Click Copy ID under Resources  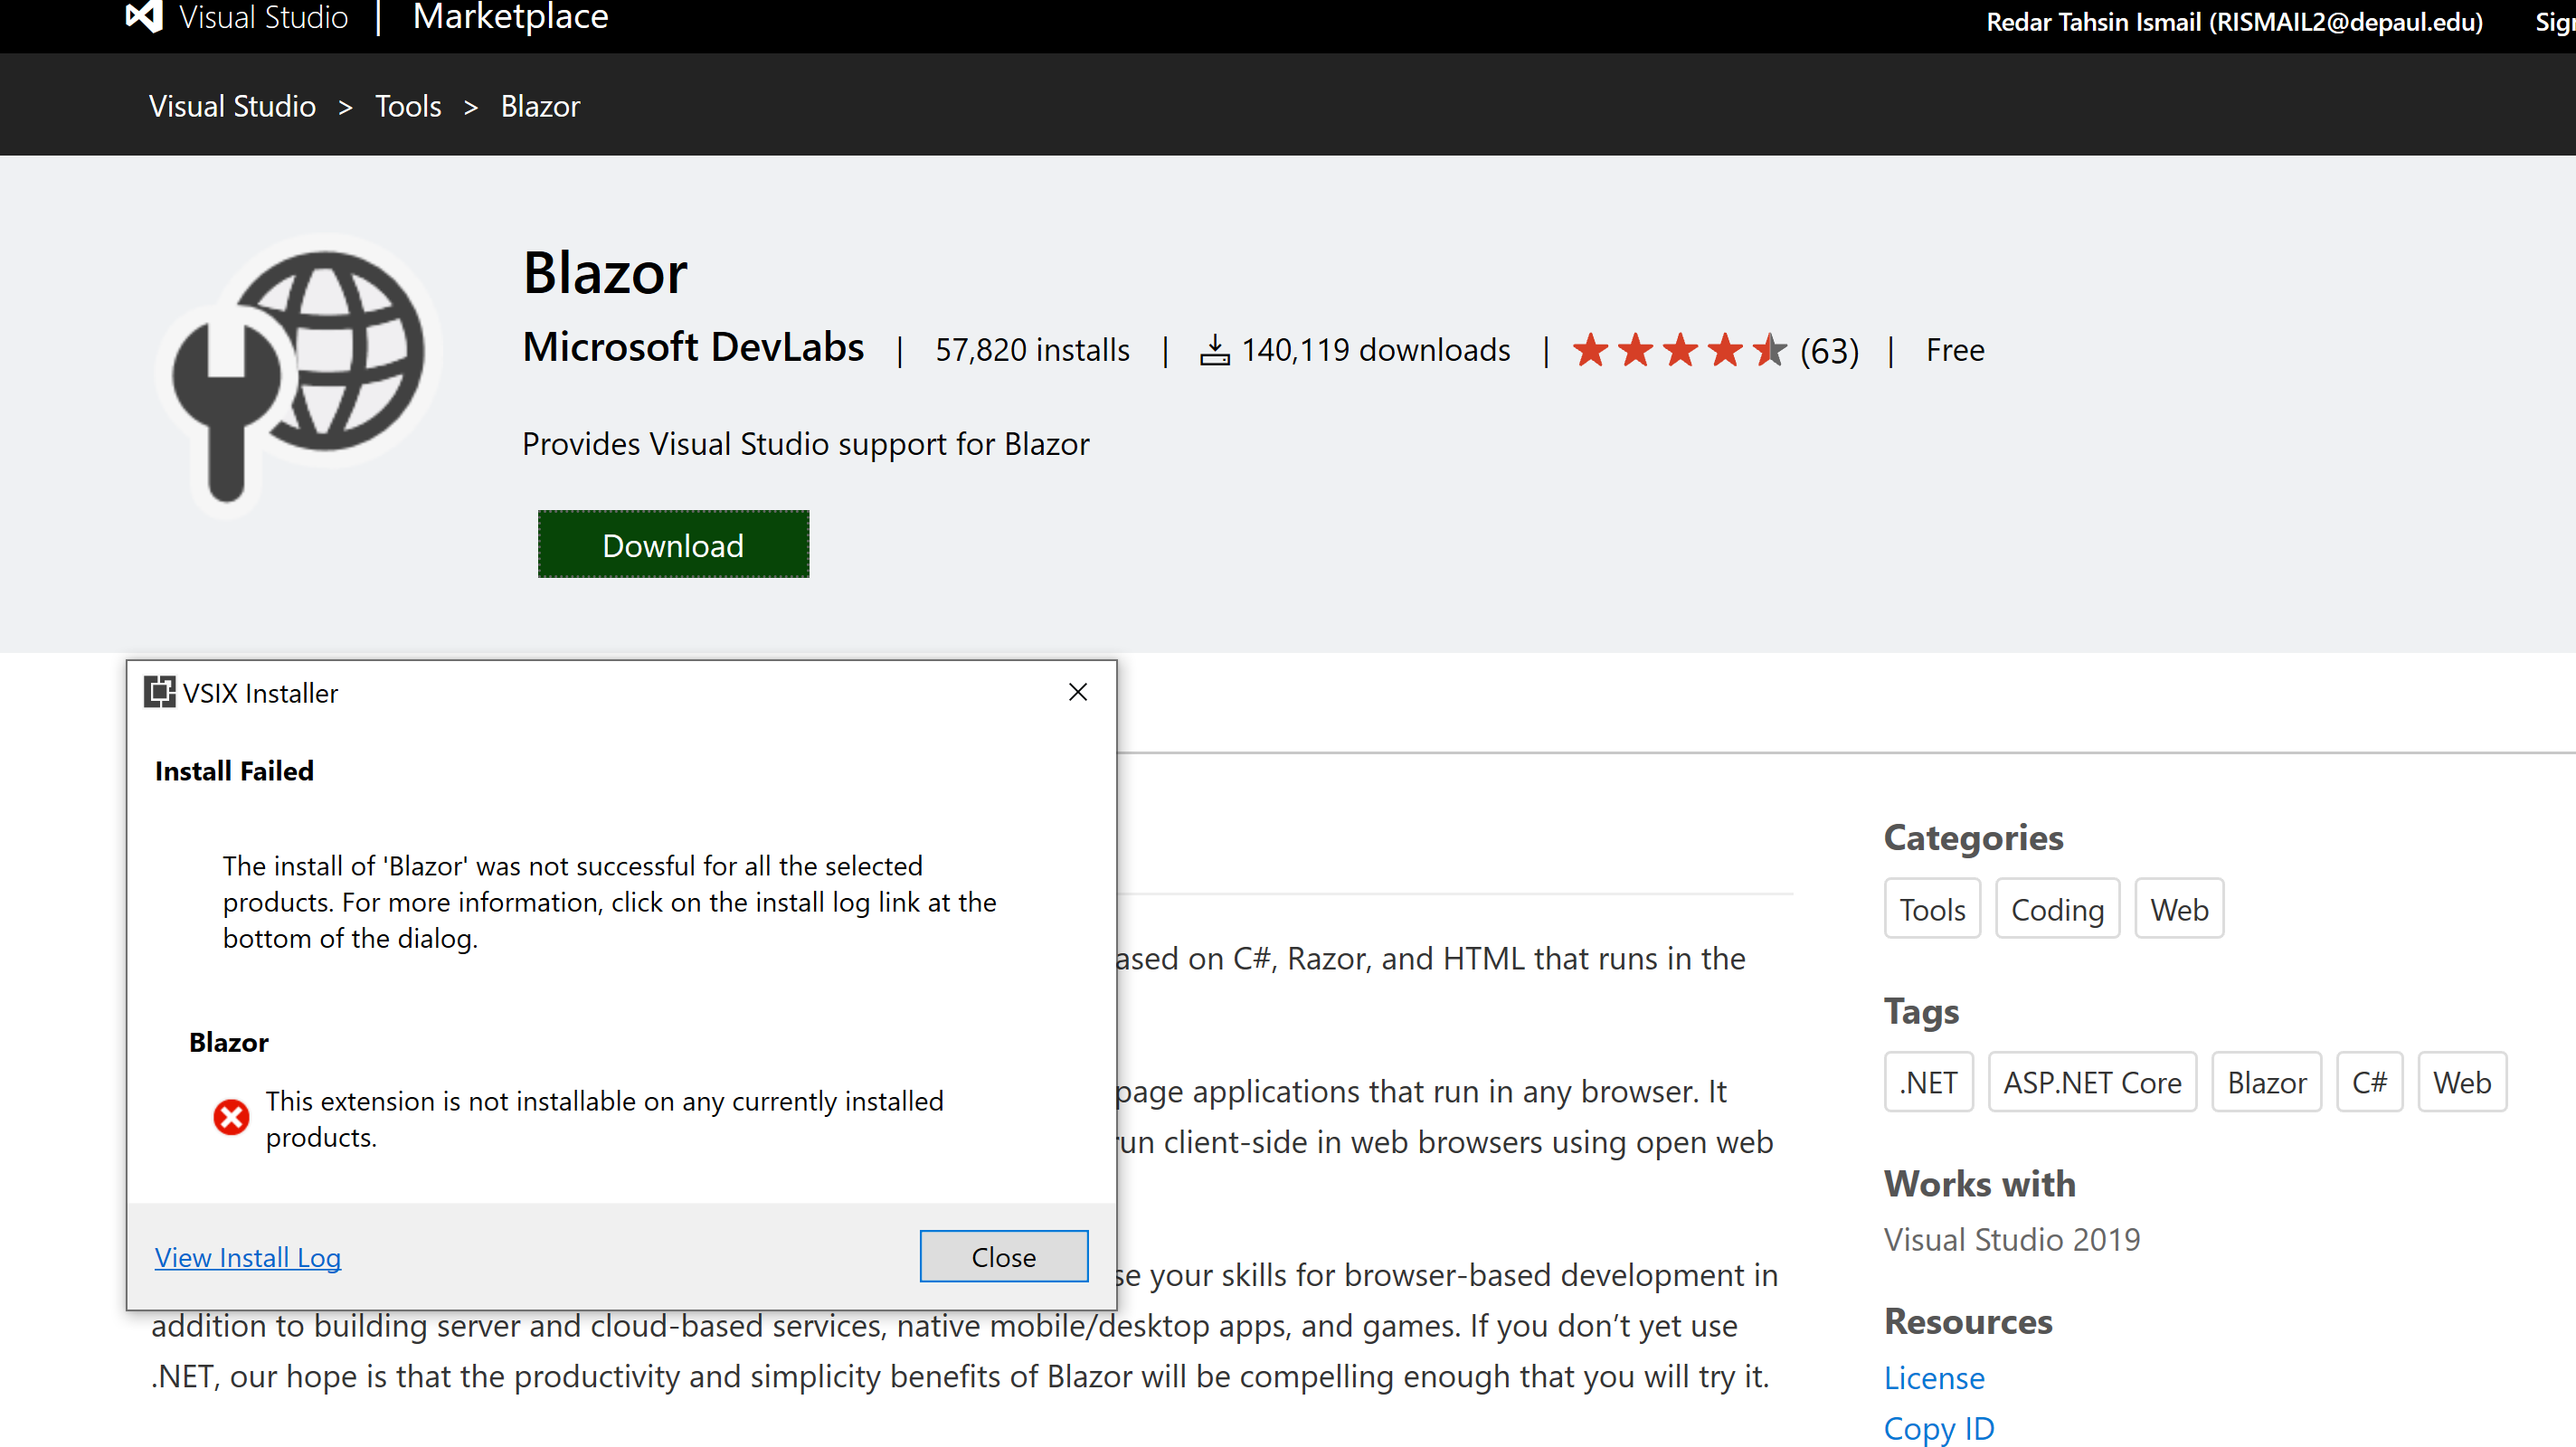[1938, 1428]
